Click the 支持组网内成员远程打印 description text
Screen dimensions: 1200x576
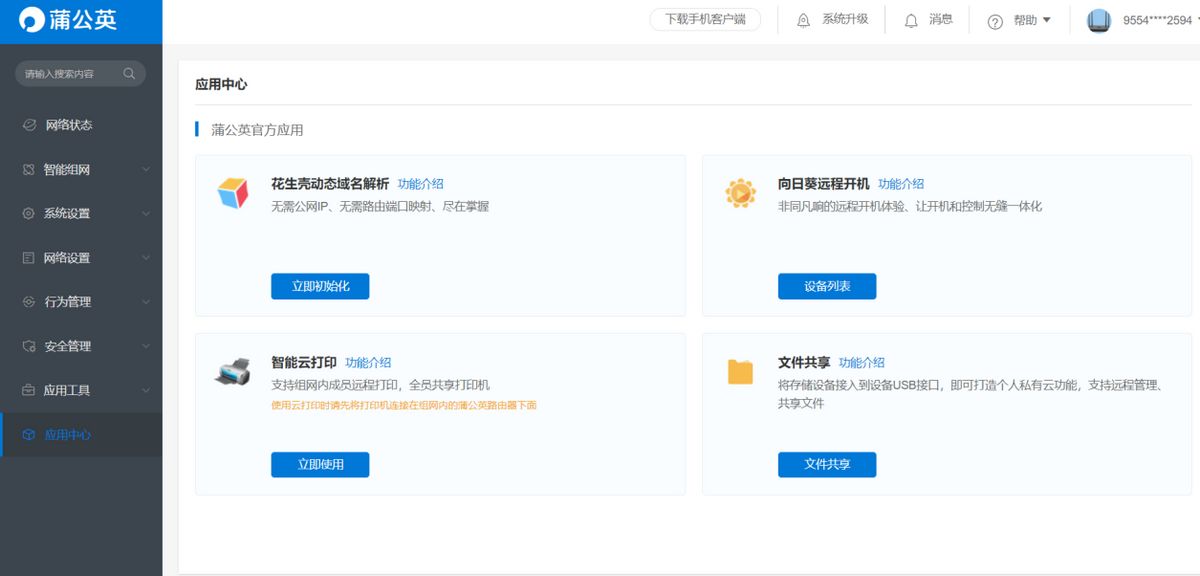[380, 385]
